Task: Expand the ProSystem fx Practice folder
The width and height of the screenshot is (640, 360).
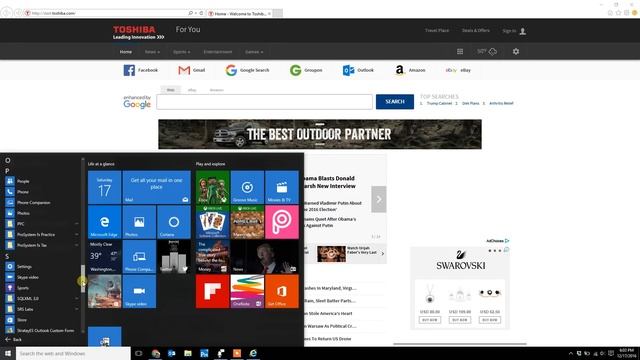Action: [x=41, y=234]
